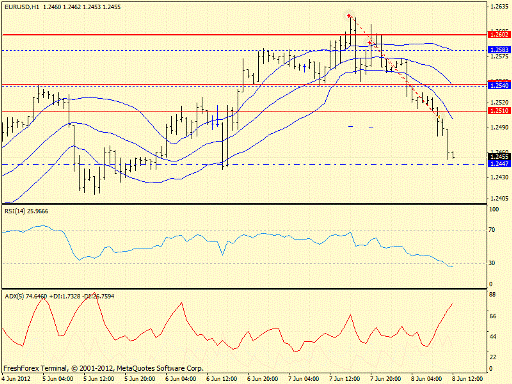This screenshot has width=512, height=384.
Task: Click the 5 Jun 12:00 time label
Action: click(99, 379)
